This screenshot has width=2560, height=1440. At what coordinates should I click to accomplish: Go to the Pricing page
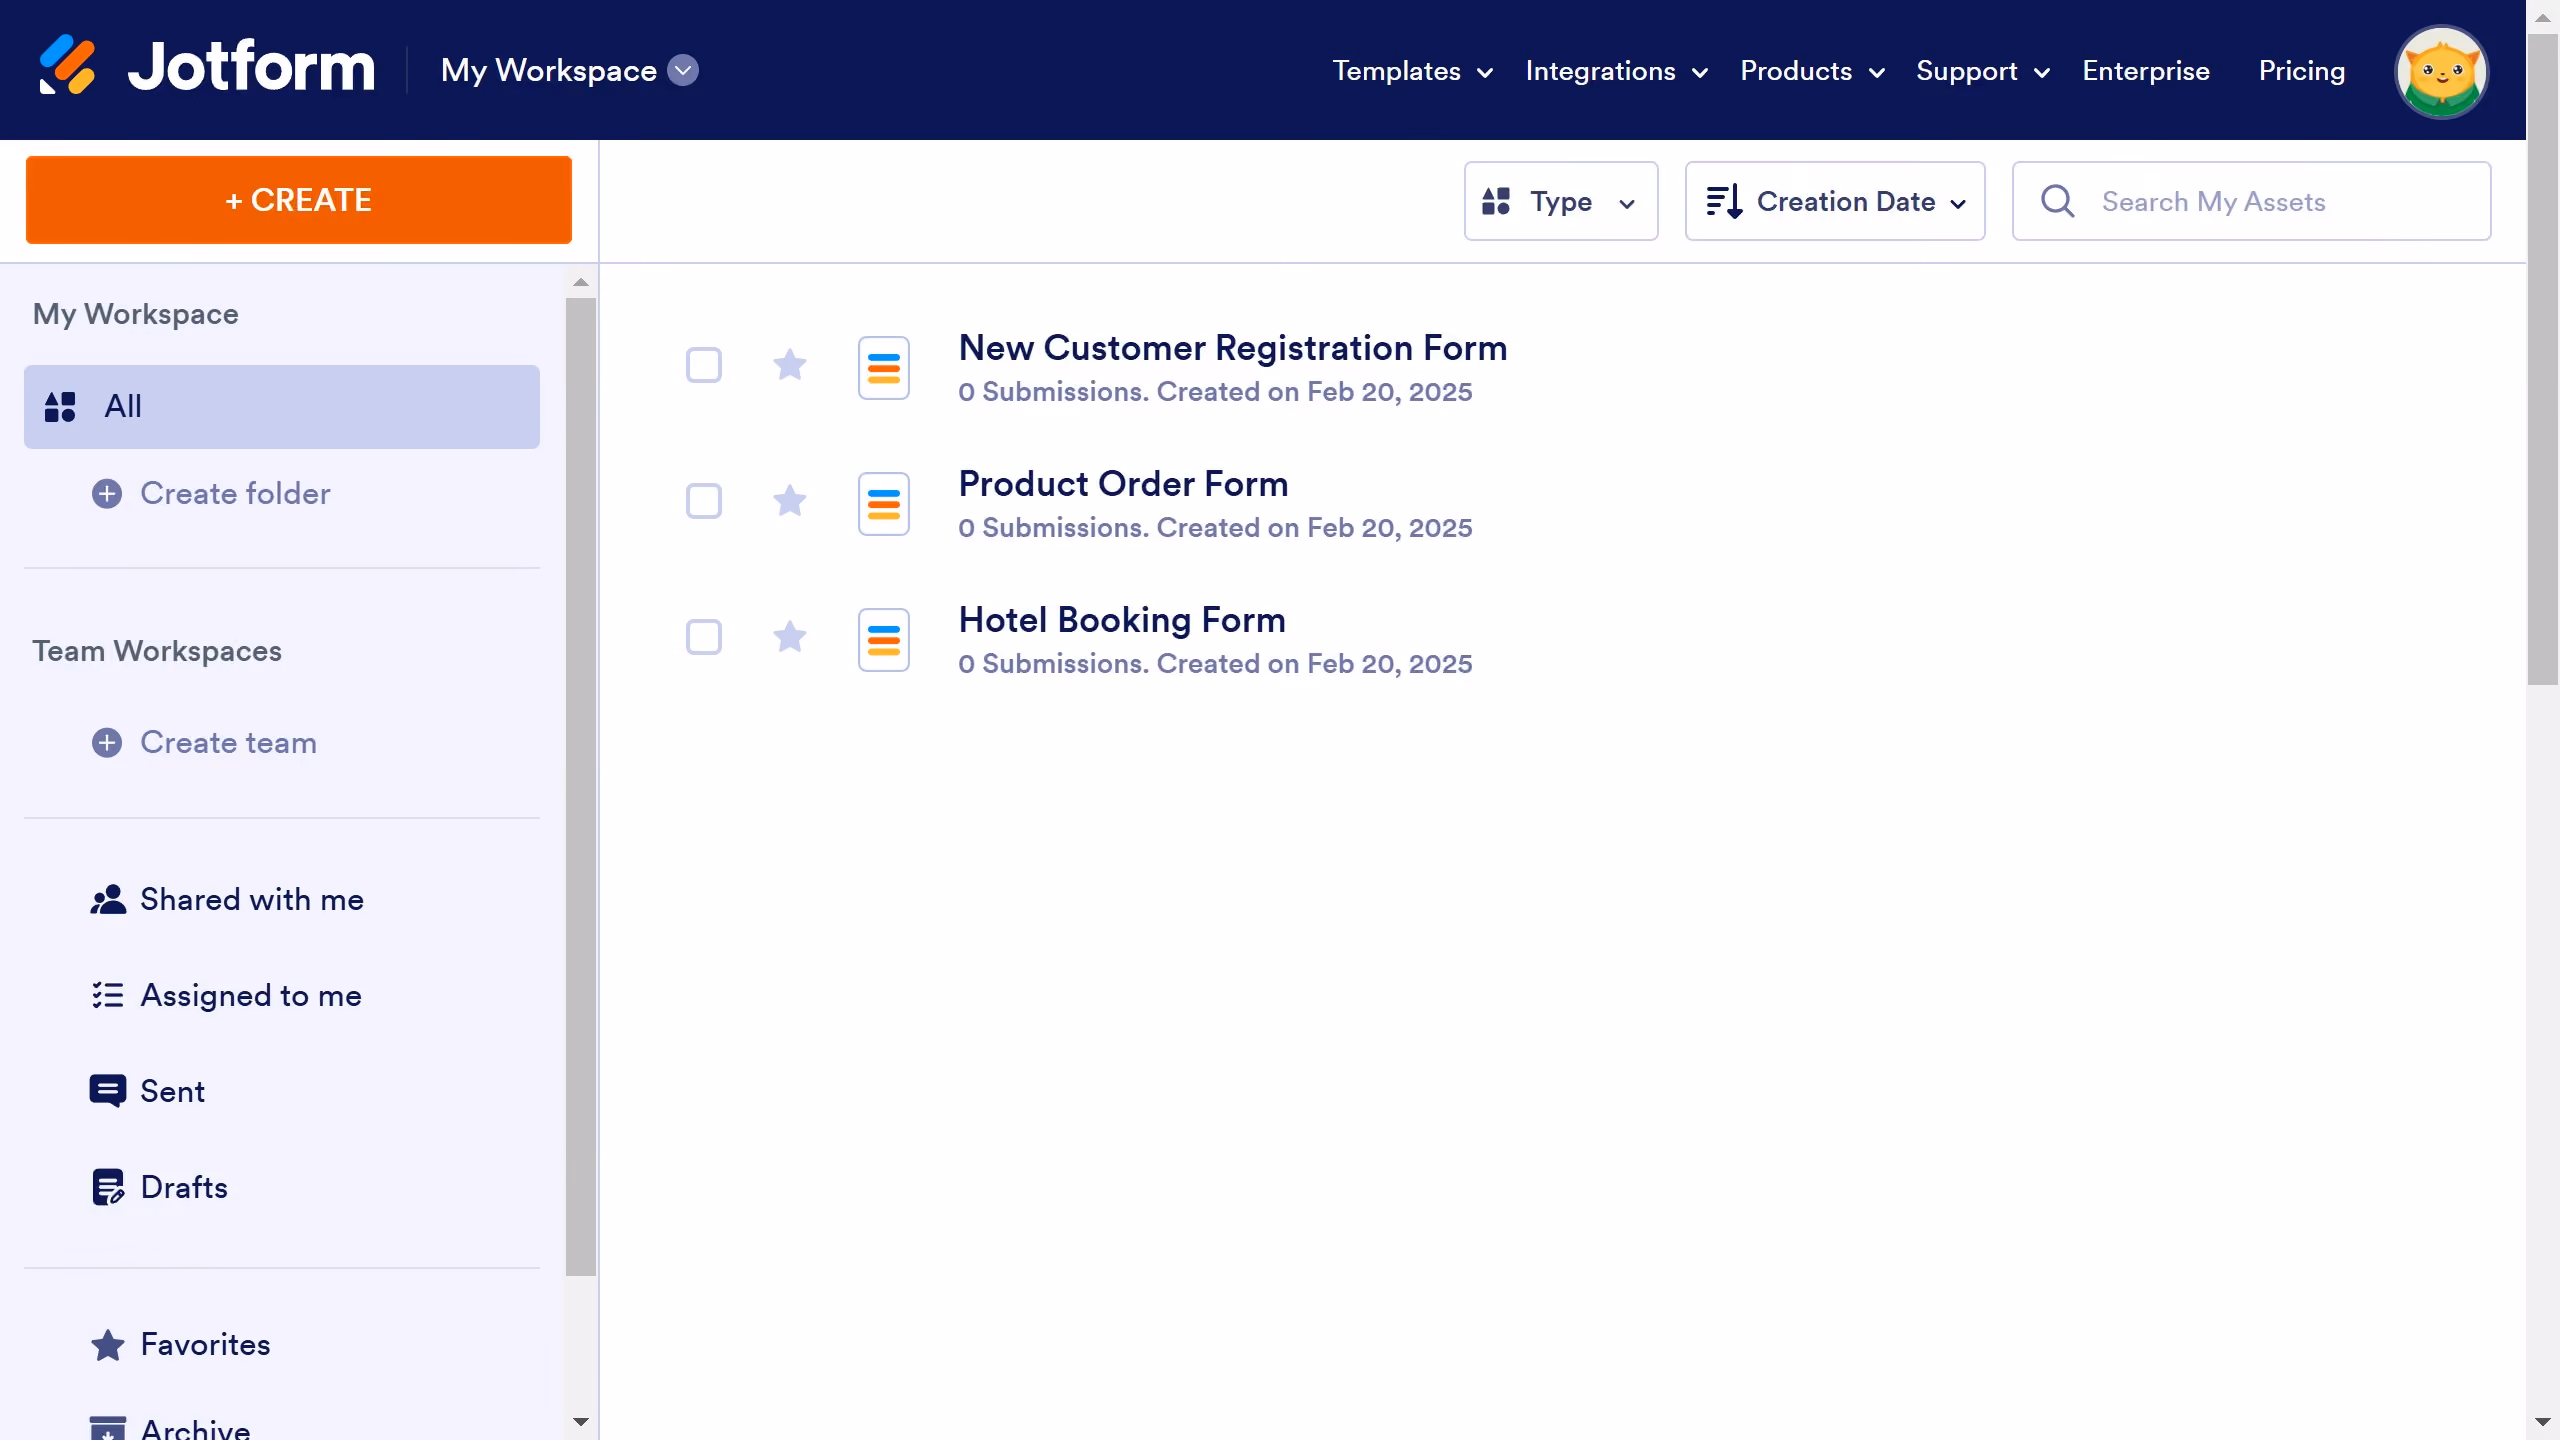point(2302,71)
